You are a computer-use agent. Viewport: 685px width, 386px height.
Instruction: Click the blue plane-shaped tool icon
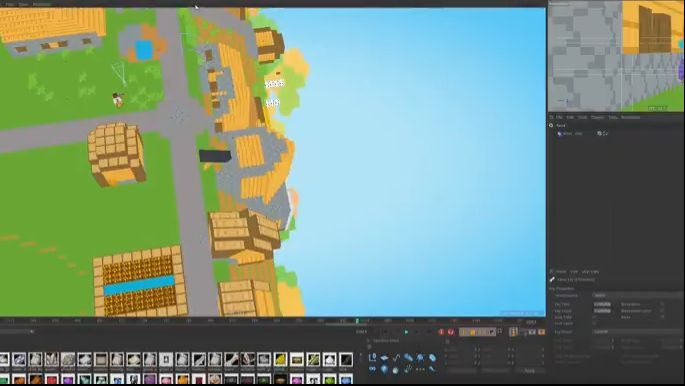(x=384, y=357)
